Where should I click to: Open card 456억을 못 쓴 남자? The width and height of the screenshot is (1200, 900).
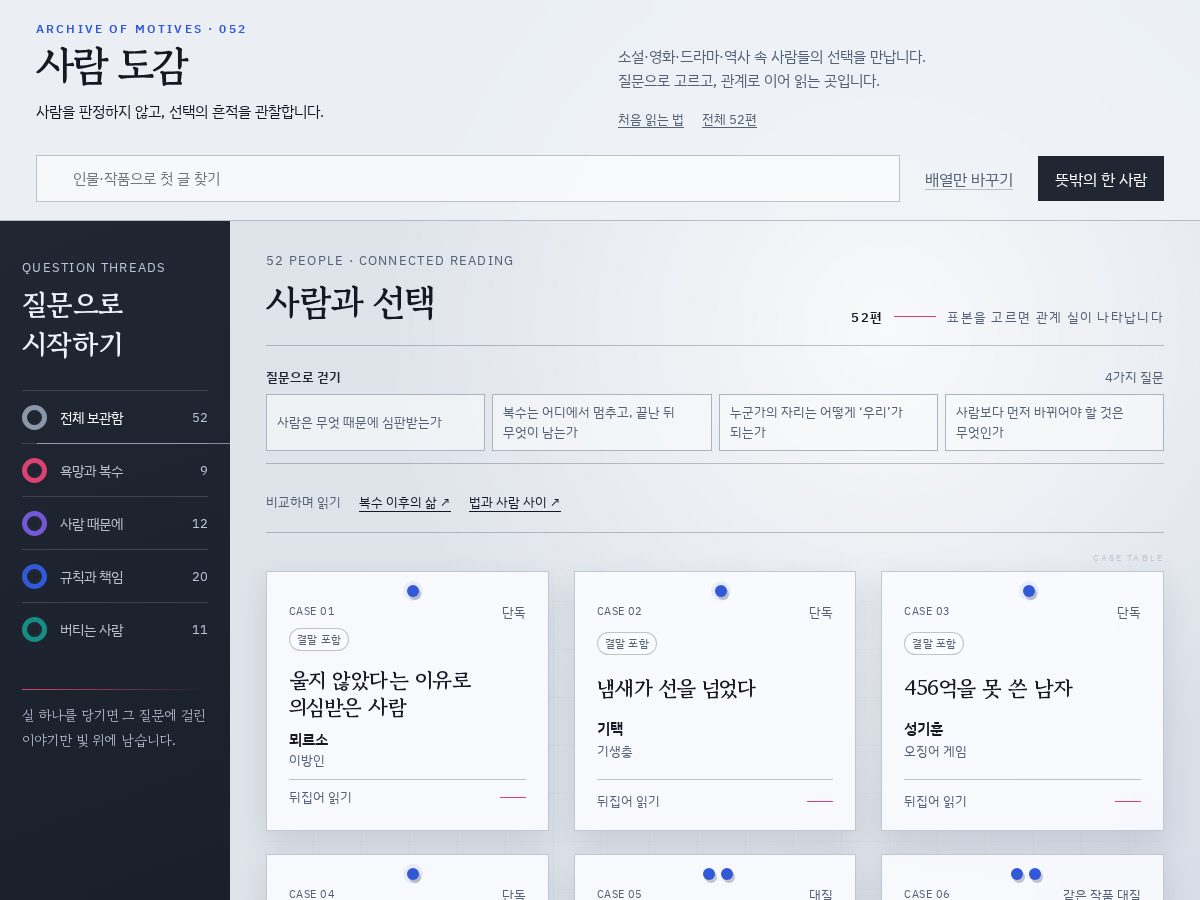click(x=1022, y=701)
